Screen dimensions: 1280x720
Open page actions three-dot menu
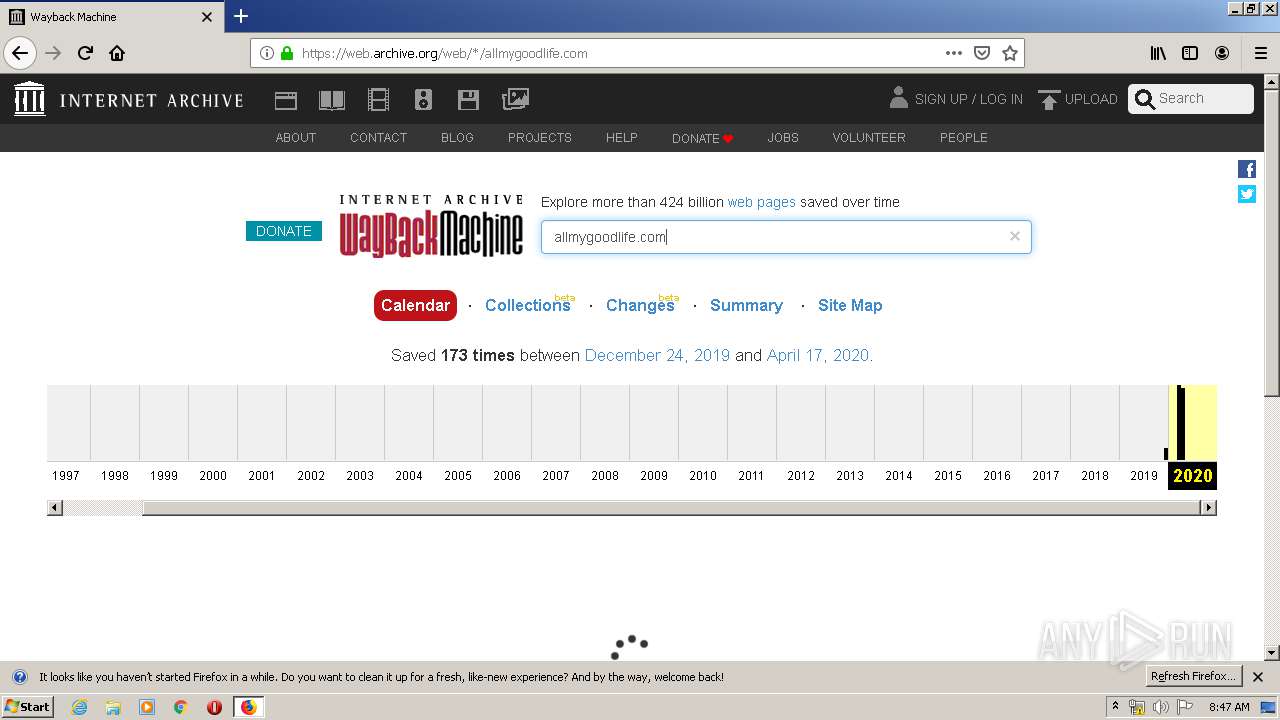953,53
